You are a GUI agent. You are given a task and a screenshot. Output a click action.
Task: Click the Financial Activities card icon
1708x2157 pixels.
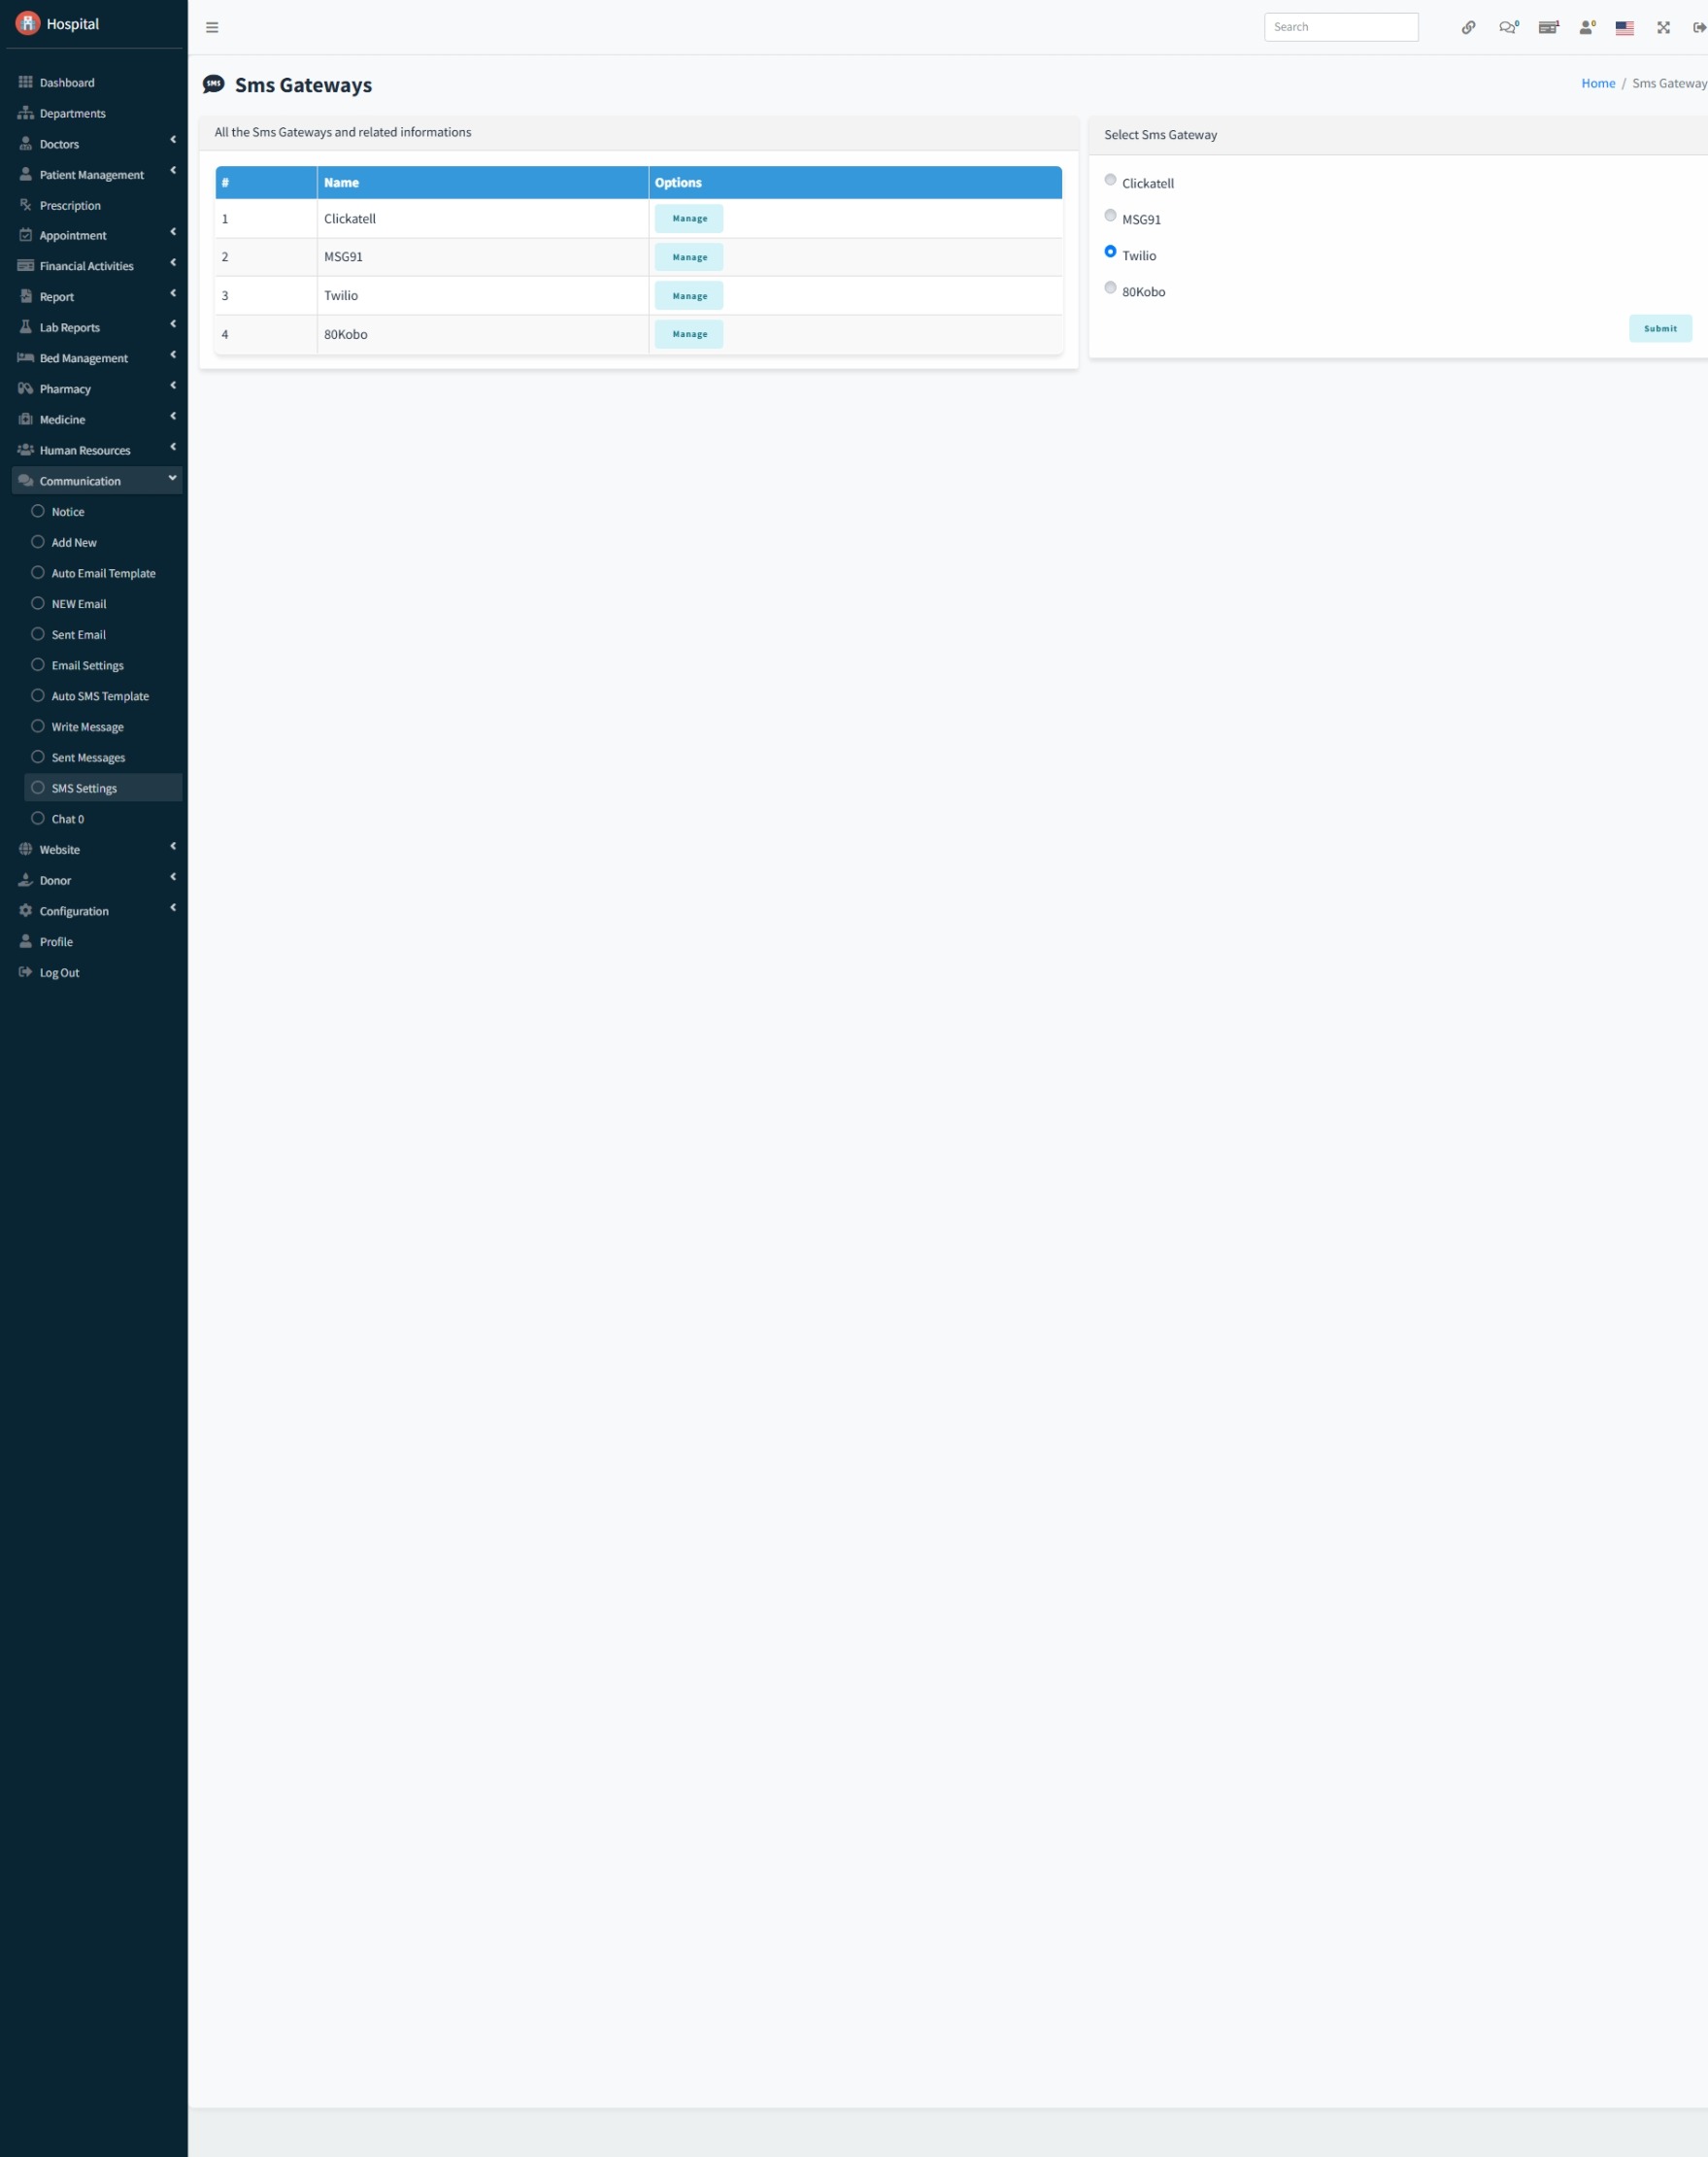tap(26, 266)
